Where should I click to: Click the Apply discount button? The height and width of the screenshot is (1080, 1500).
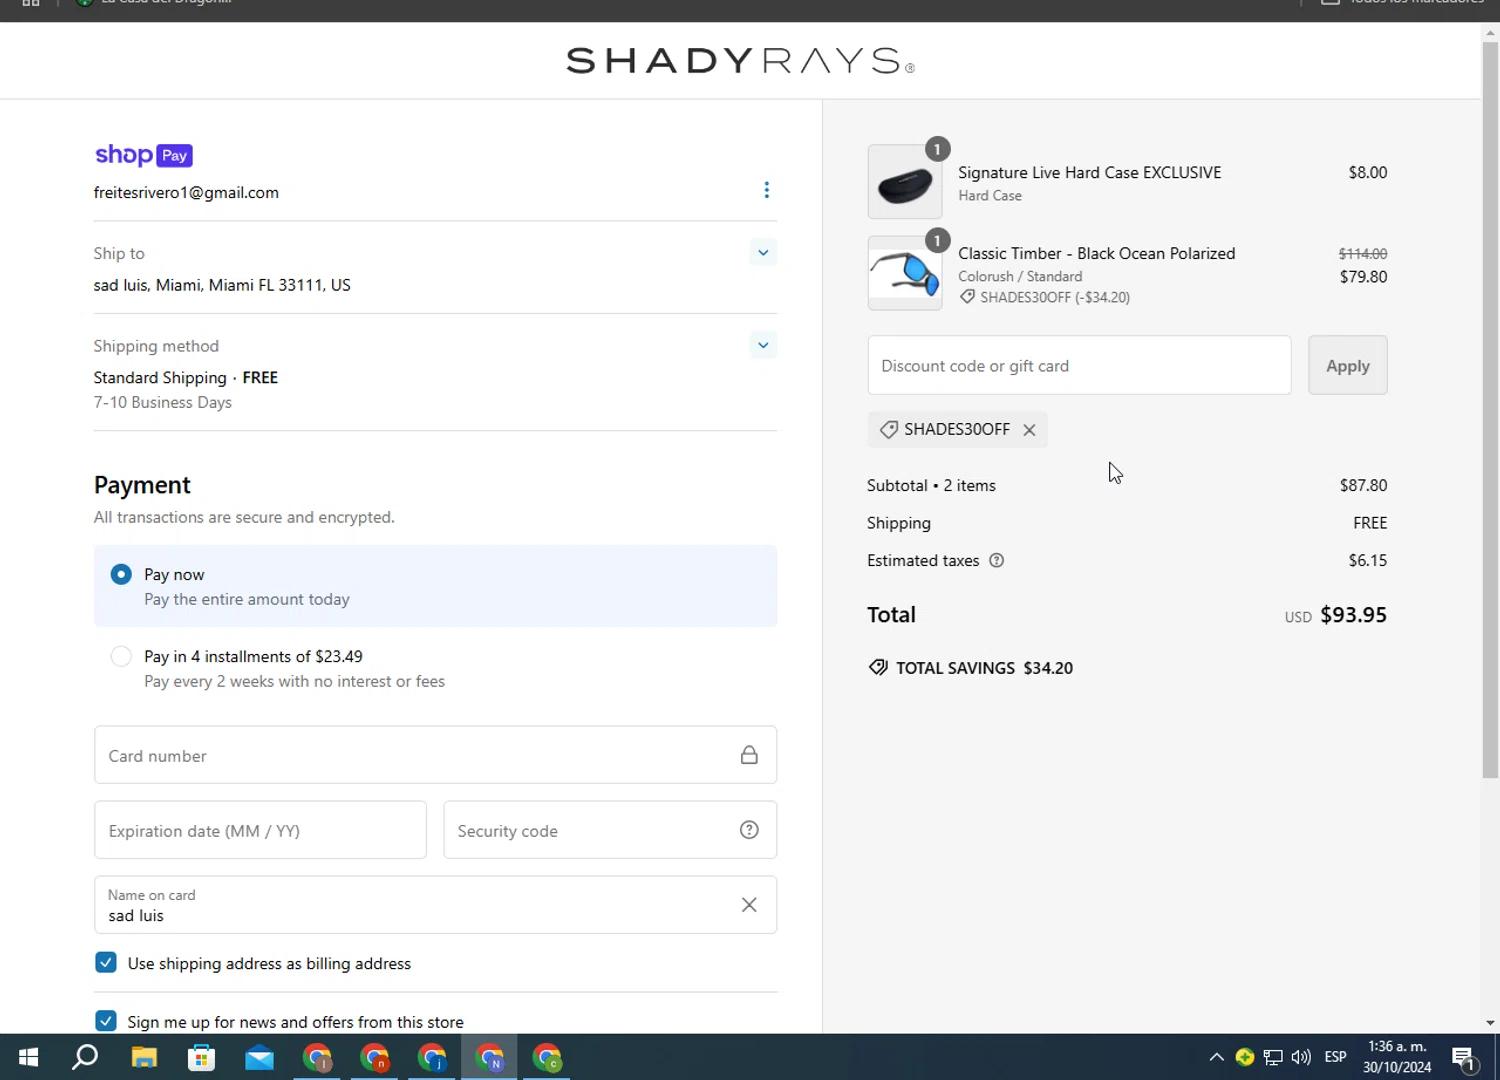(x=1347, y=365)
